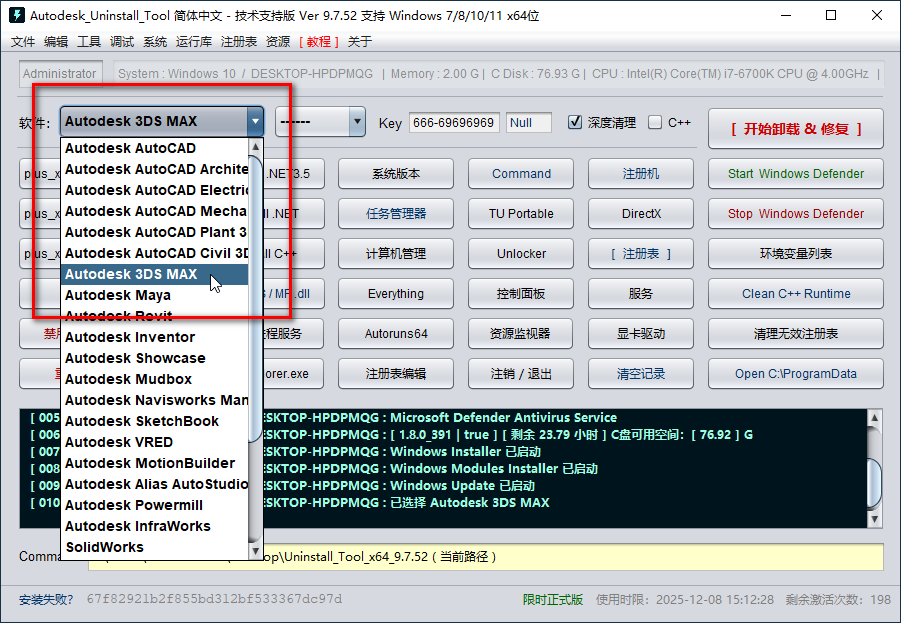Launch TU Portable
Image resolution: width=901 pixels, height=623 pixels.
click(x=521, y=214)
